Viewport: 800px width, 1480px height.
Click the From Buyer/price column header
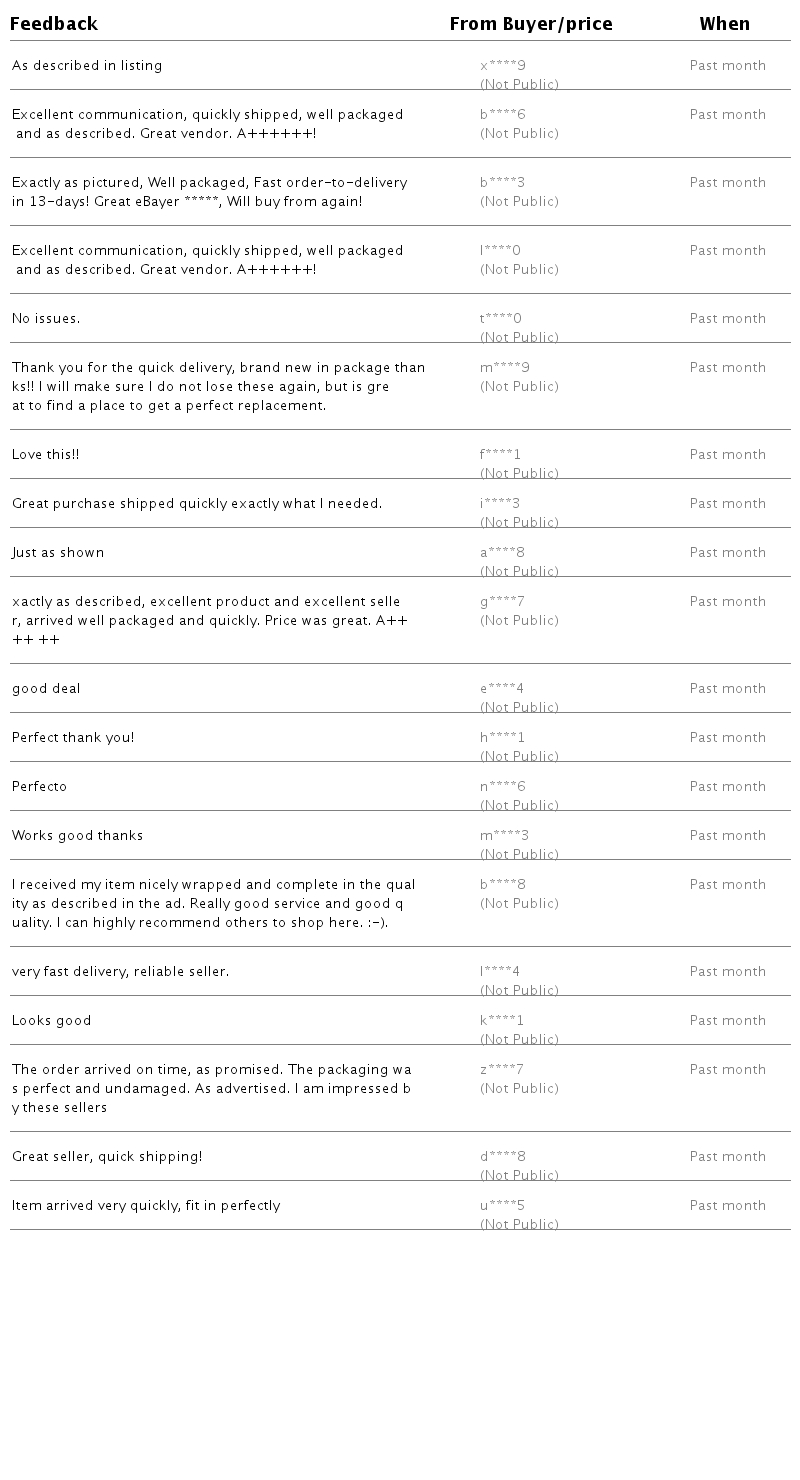(531, 24)
